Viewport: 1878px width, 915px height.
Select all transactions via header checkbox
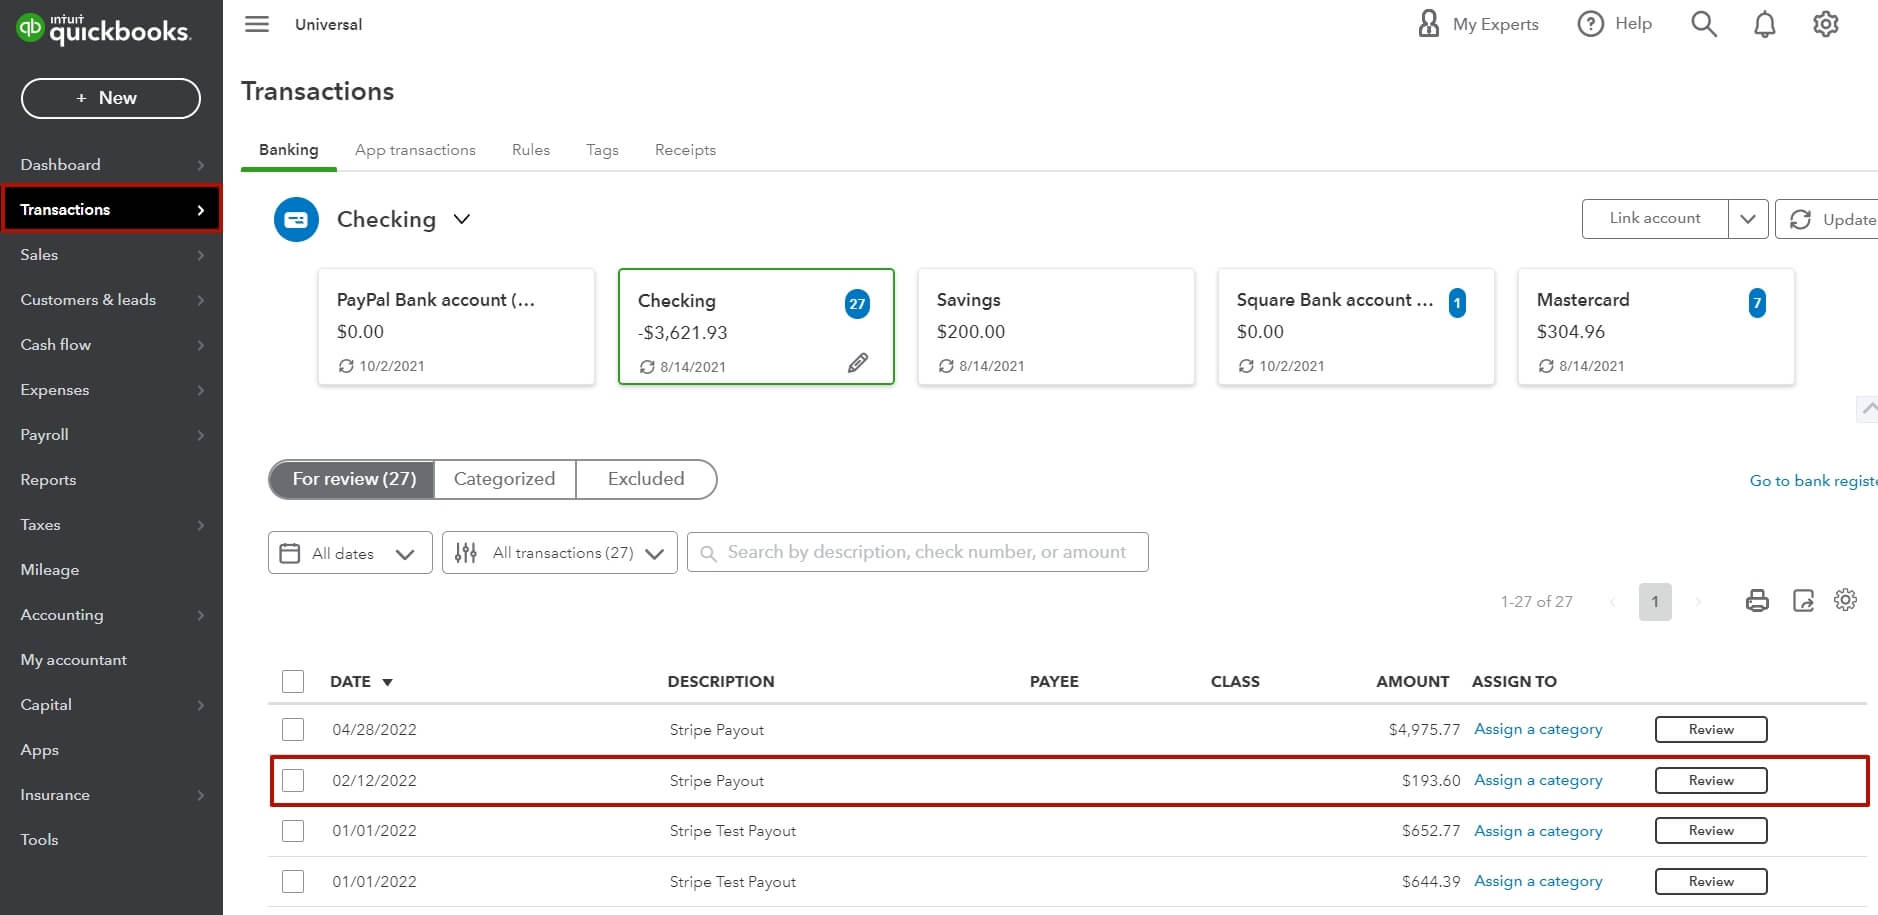(292, 681)
